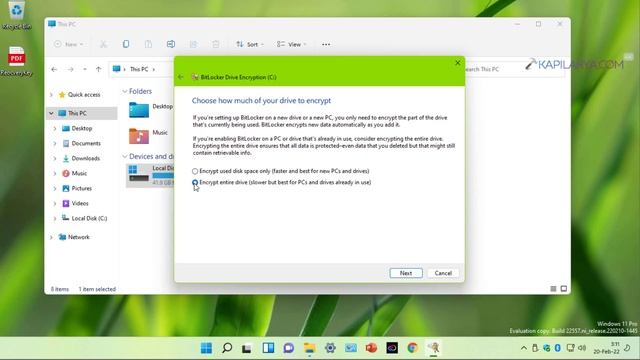Open recent locations dropdown arrow

[x=85, y=69]
